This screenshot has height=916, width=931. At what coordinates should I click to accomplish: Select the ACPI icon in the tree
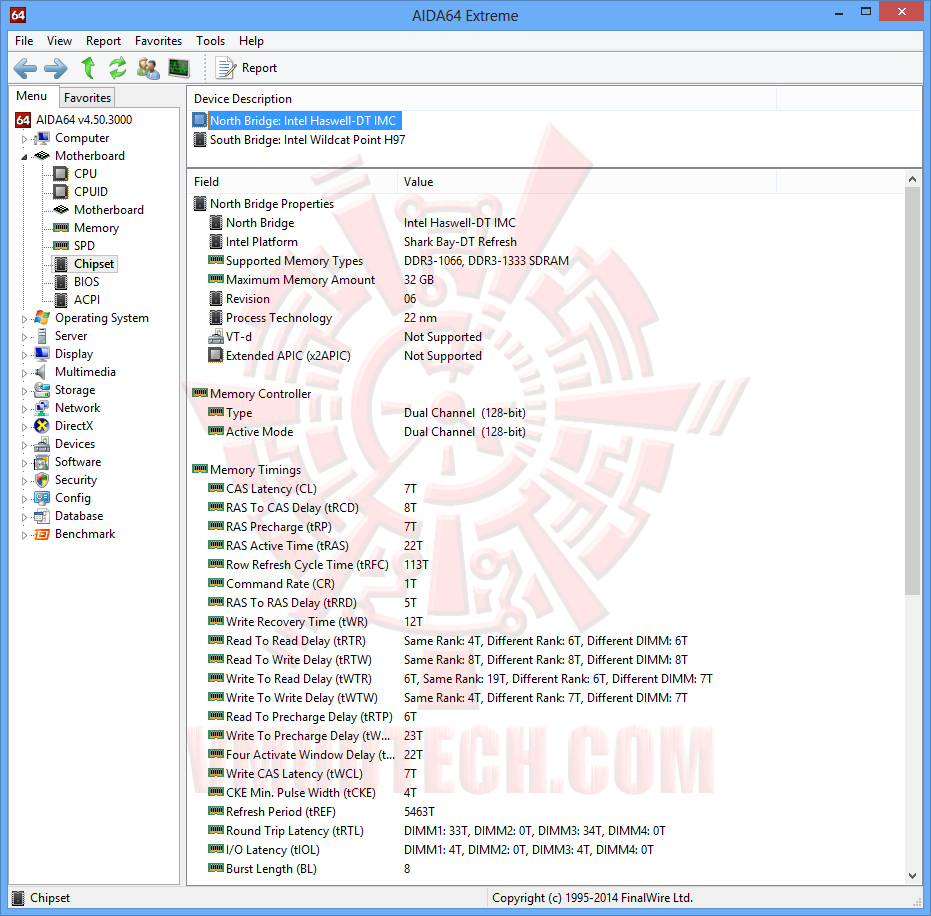pyautogui.click(x=61, y=300)
